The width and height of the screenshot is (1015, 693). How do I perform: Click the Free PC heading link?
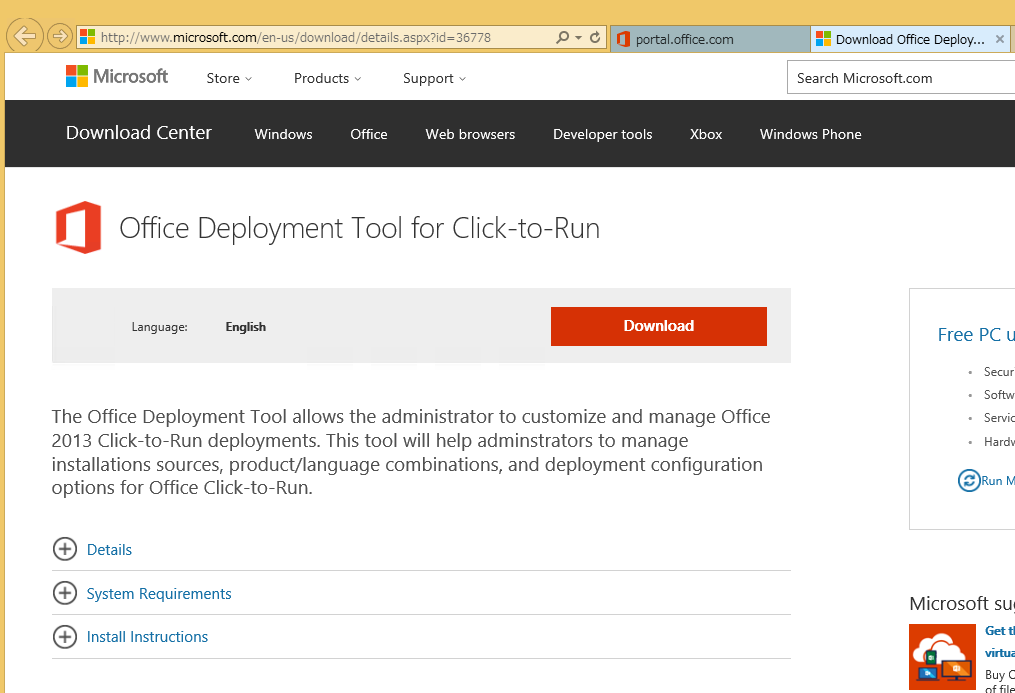click(x=976, y=335)
